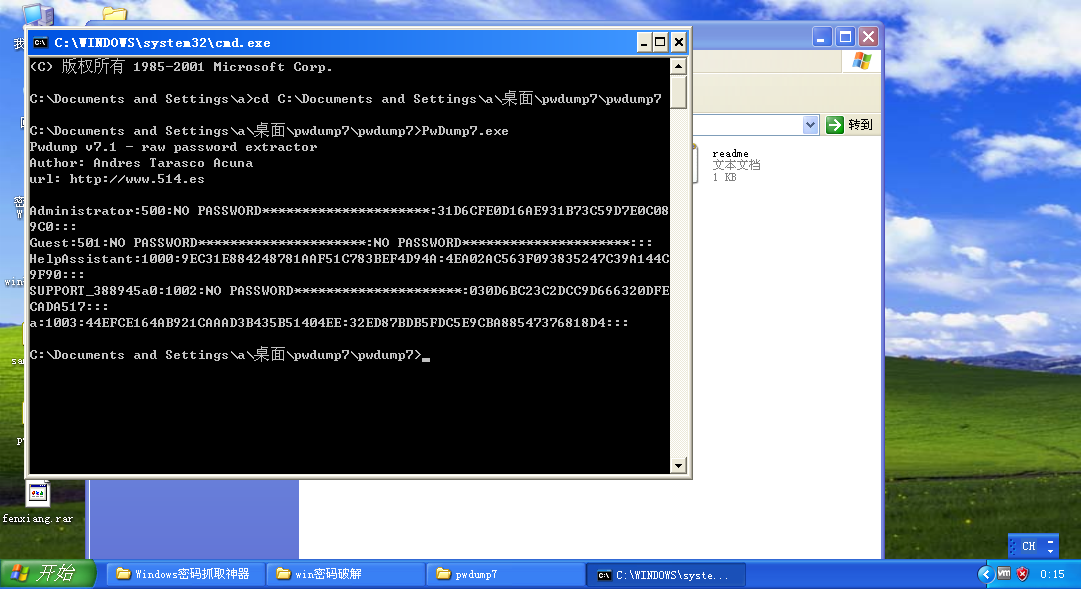Image resolution: width=1081 pixels, height=589 pixels.
Task: Close the cmd.exe window
Action: point(678,43)
